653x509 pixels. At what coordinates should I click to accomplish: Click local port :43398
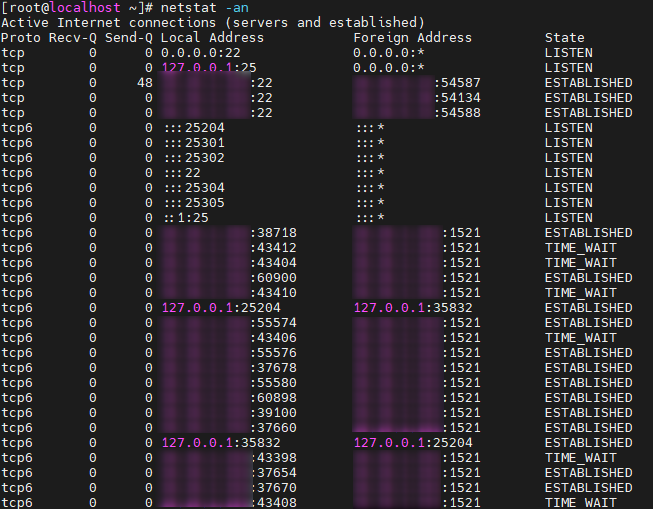tap(274, 458)
